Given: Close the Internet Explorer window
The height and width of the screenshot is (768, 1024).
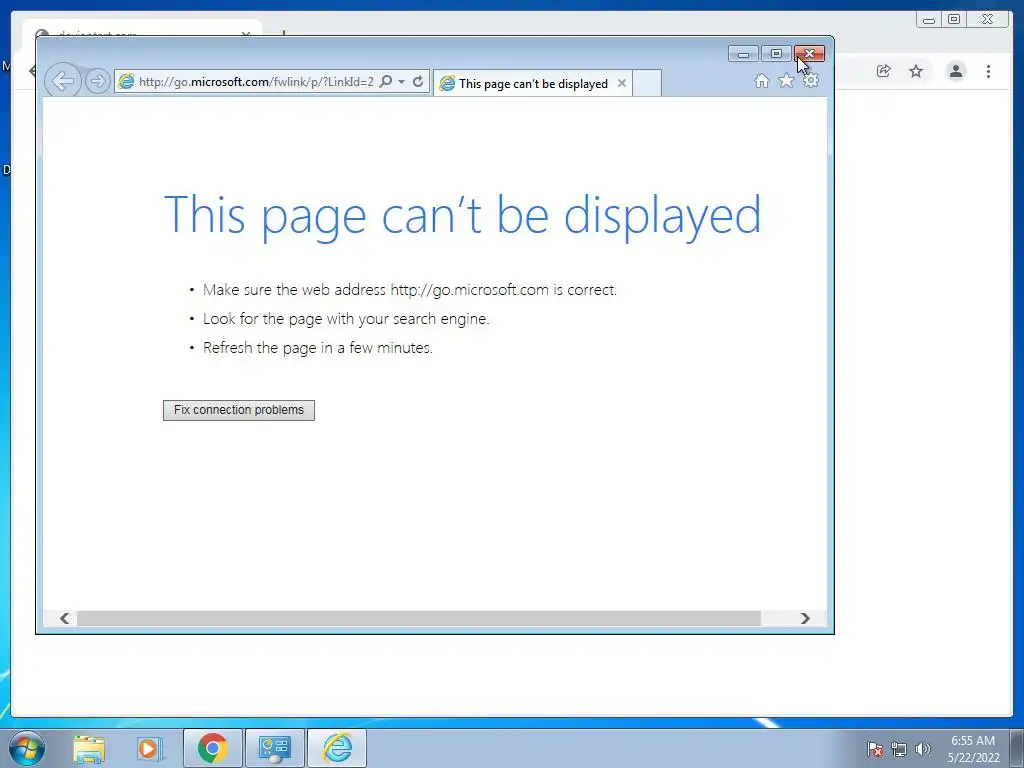Looking at the screenshot, I should coord(810,54).
